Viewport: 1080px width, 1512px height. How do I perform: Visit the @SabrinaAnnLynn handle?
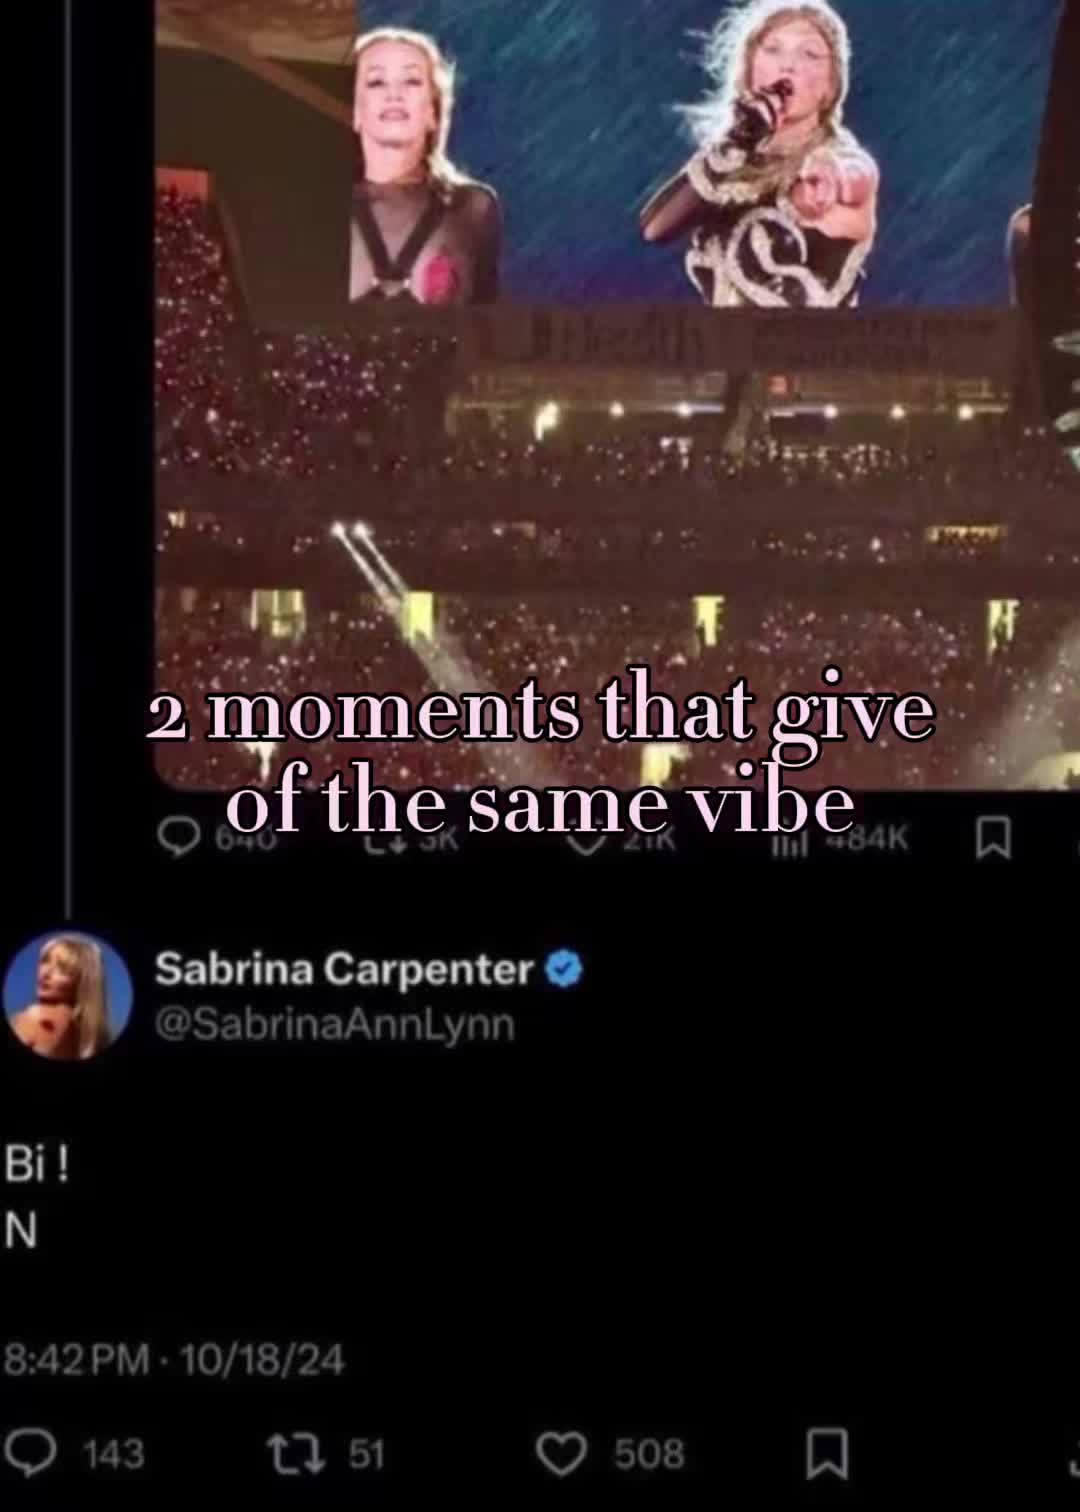click(335, 1024)
